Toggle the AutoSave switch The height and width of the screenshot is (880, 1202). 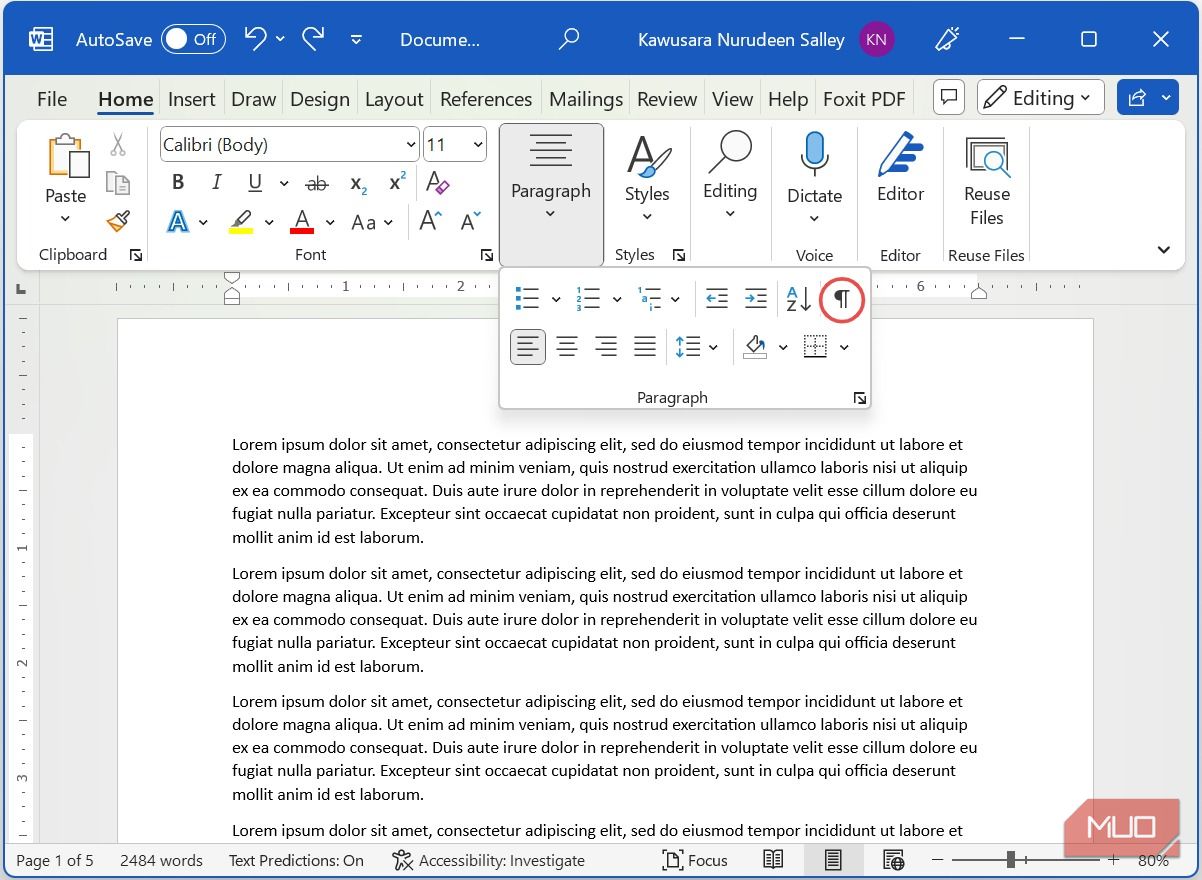(x=193, y=40)
